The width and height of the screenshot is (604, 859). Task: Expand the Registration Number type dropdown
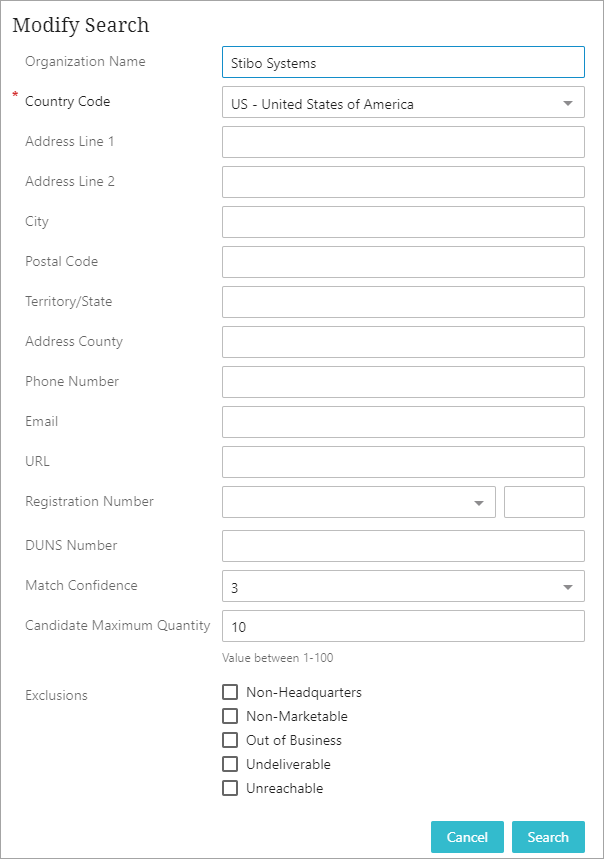point(359,502)
